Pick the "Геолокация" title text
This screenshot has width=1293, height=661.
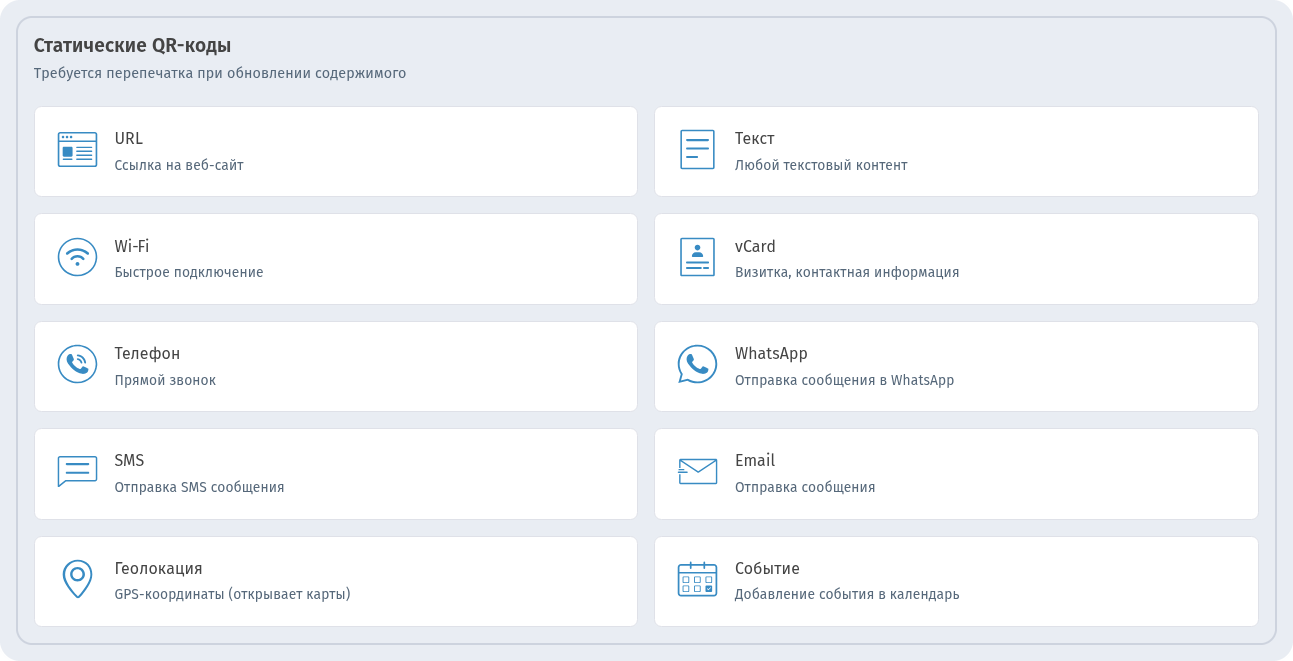[158, 569]
